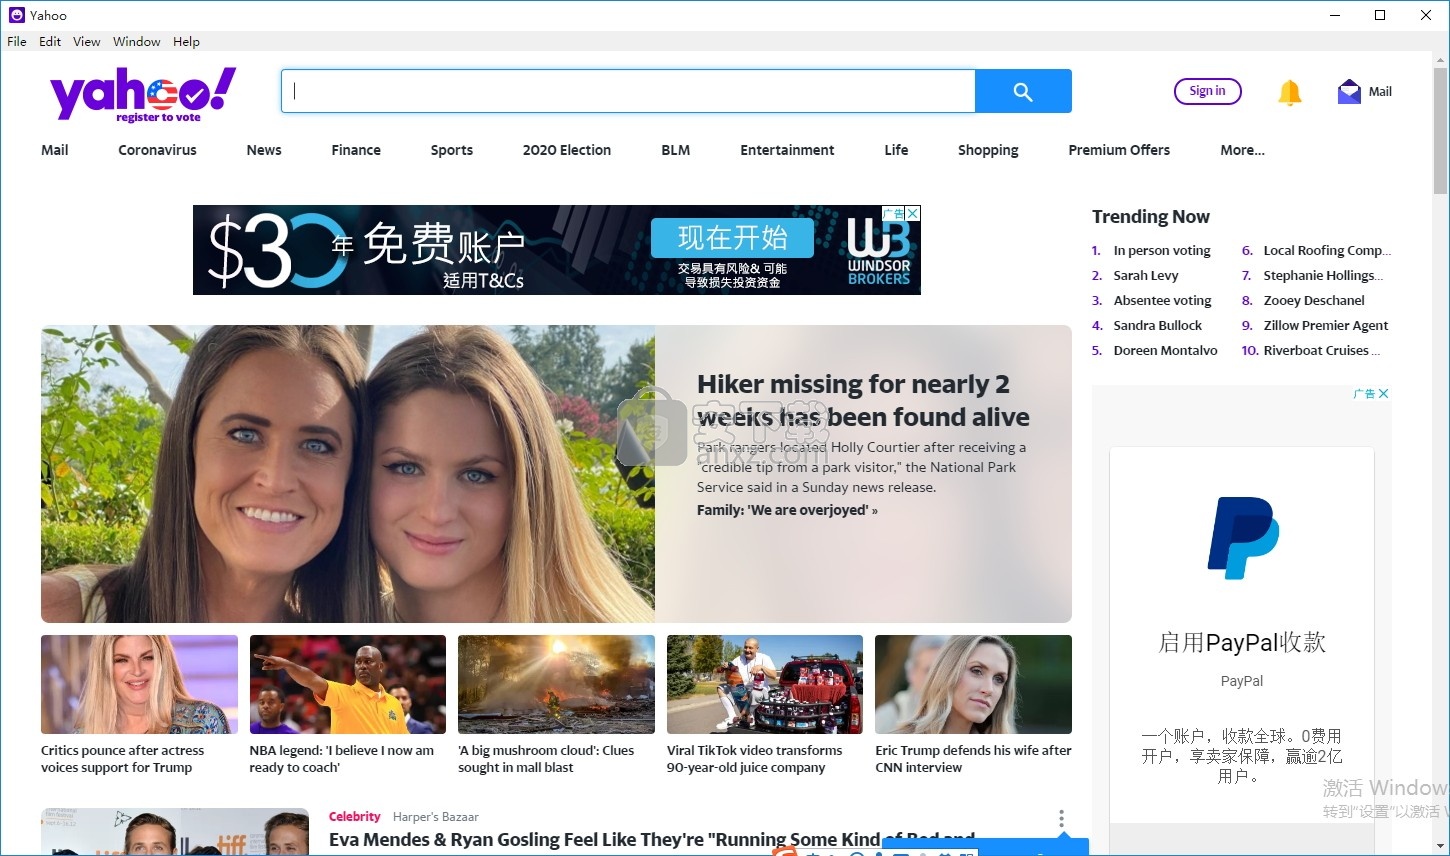Click trending topic Local Roofing Comp...

[1327, 251]
